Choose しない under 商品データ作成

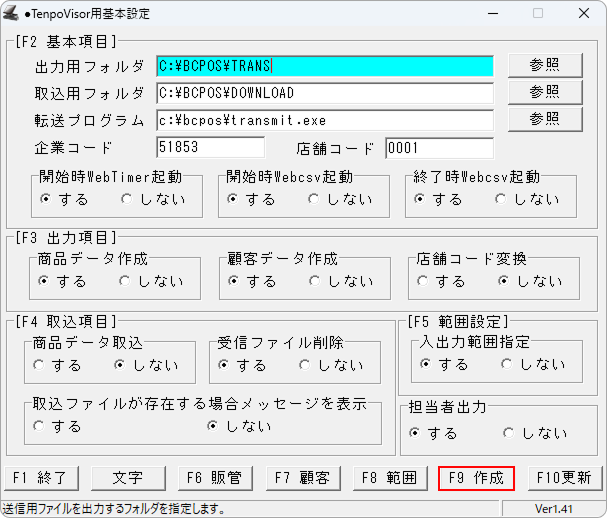[x=125, y=281]
